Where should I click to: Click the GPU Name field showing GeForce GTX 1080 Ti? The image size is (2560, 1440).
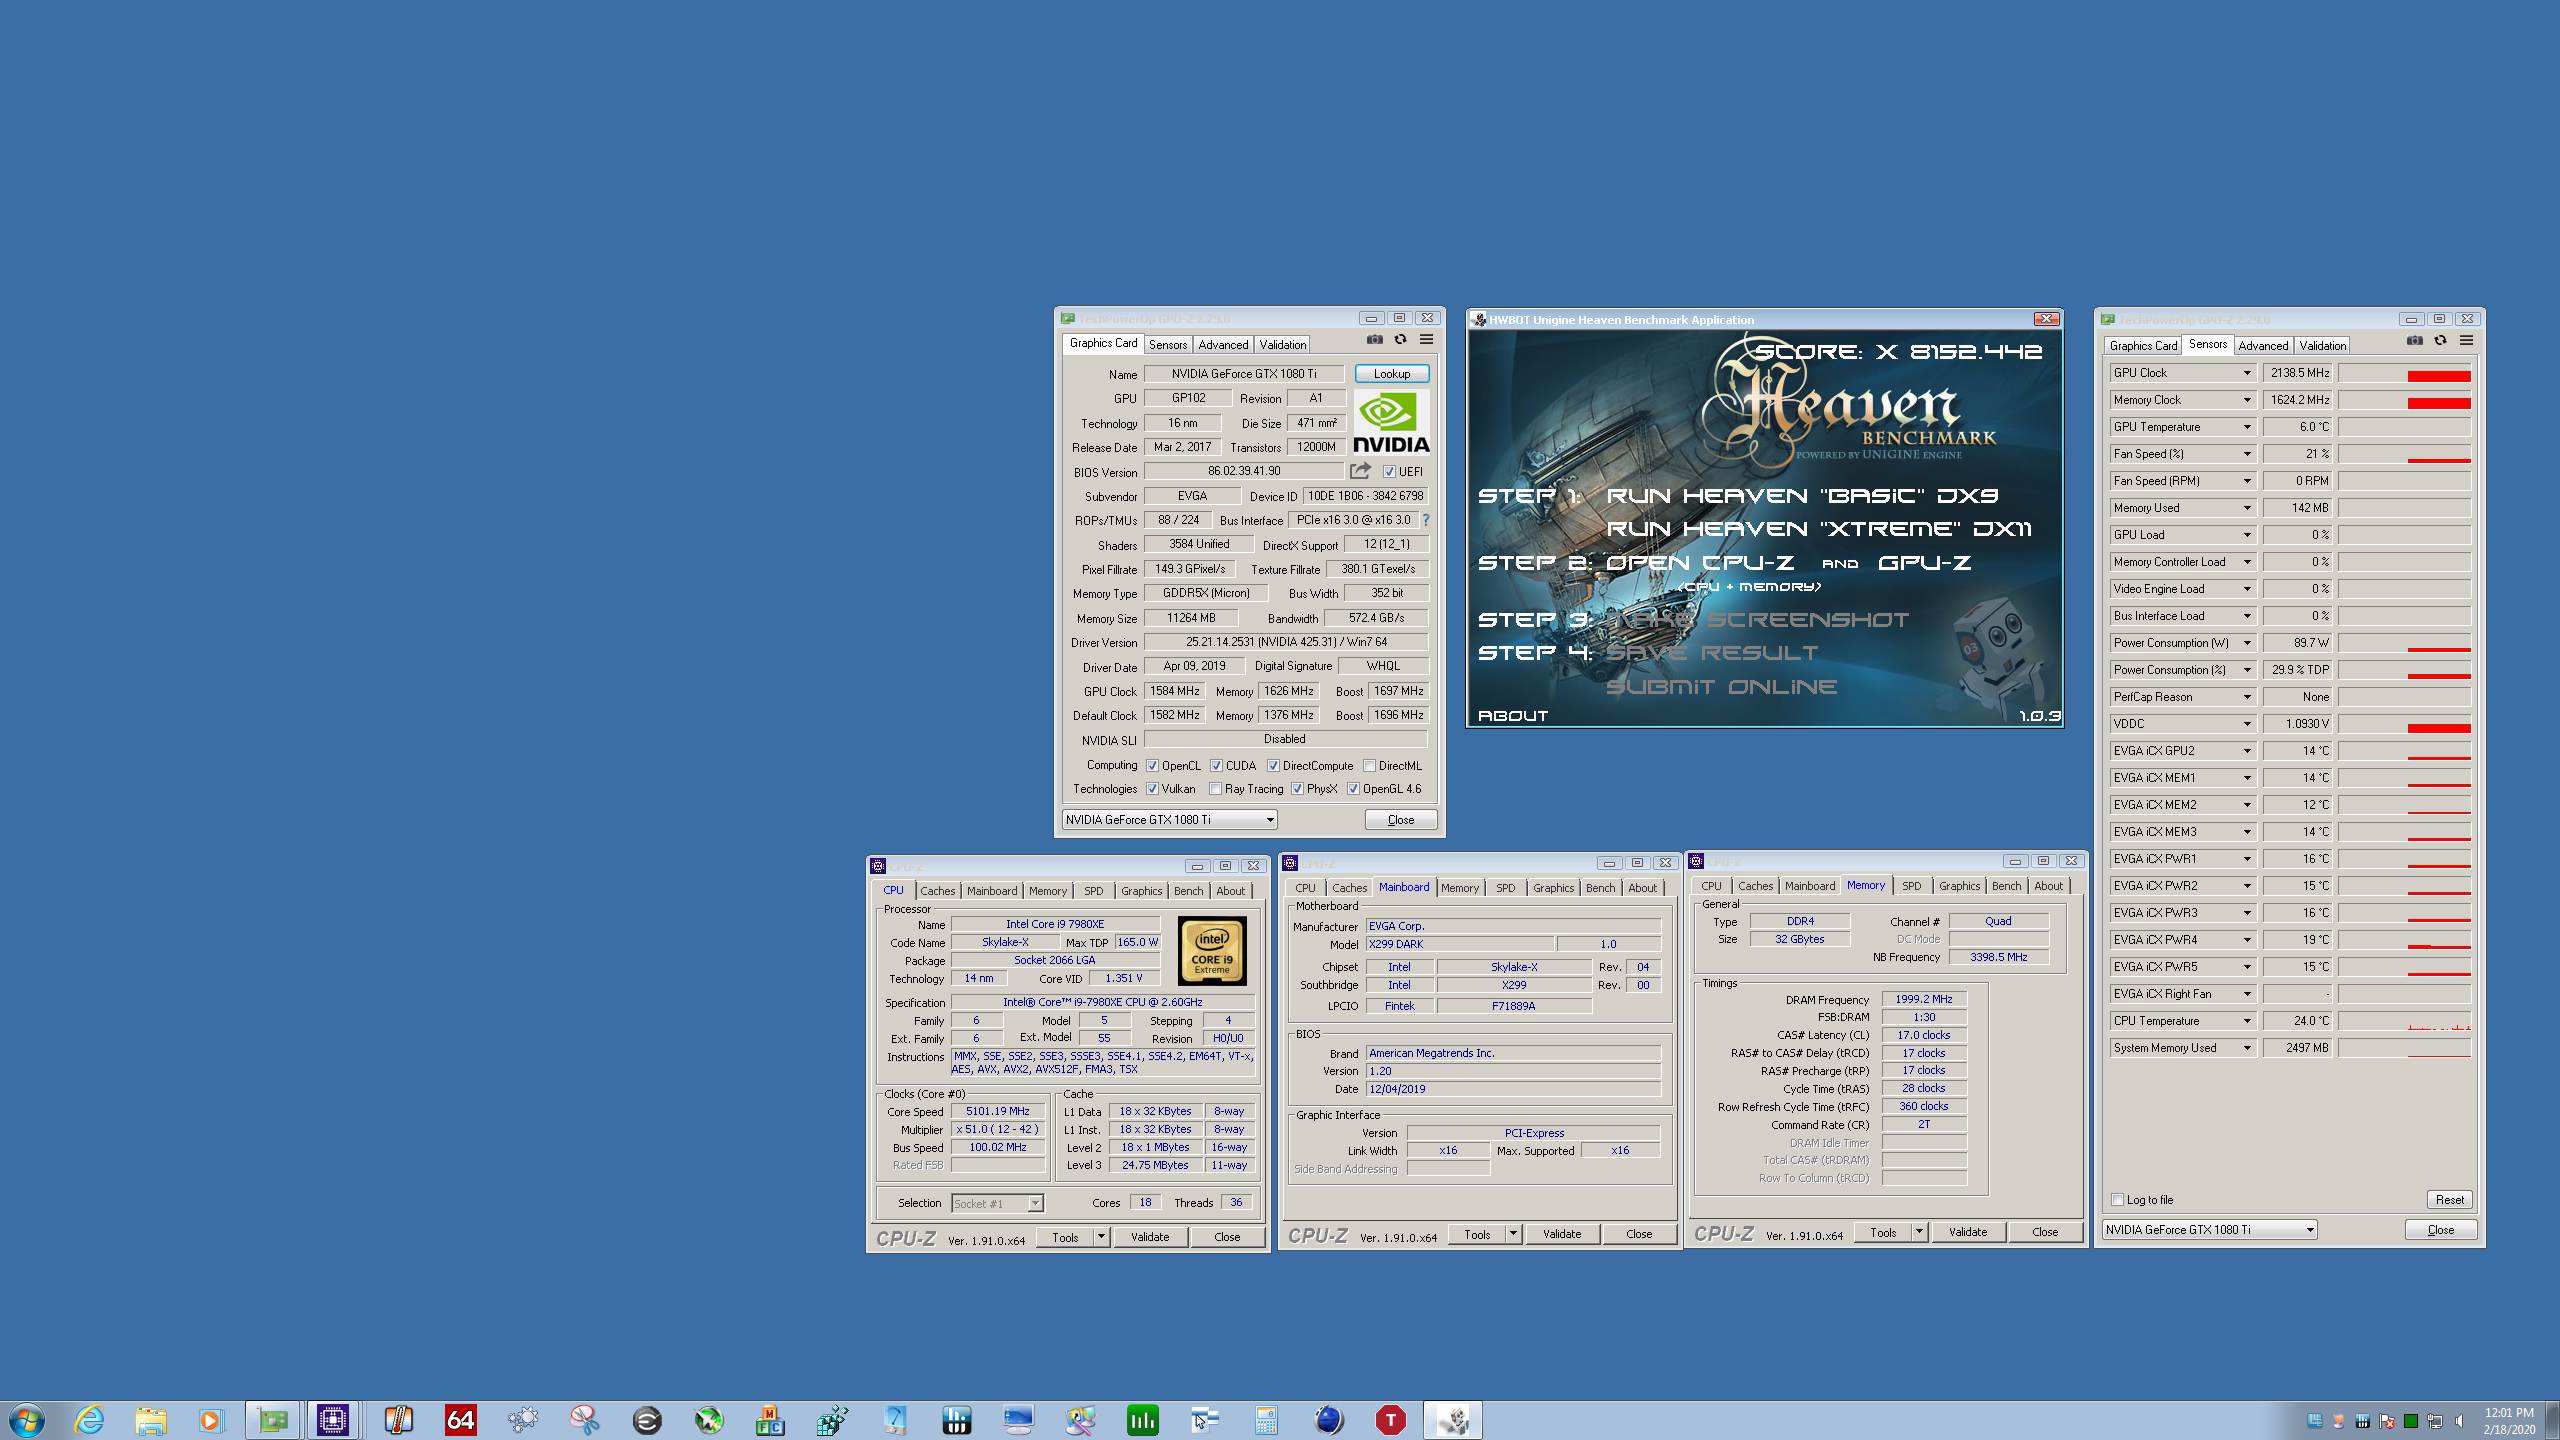(1244, 374)
